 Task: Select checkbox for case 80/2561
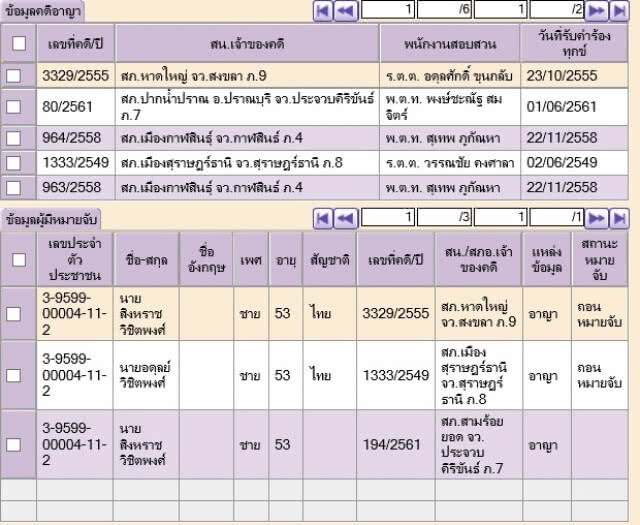[x=13, y=107]
